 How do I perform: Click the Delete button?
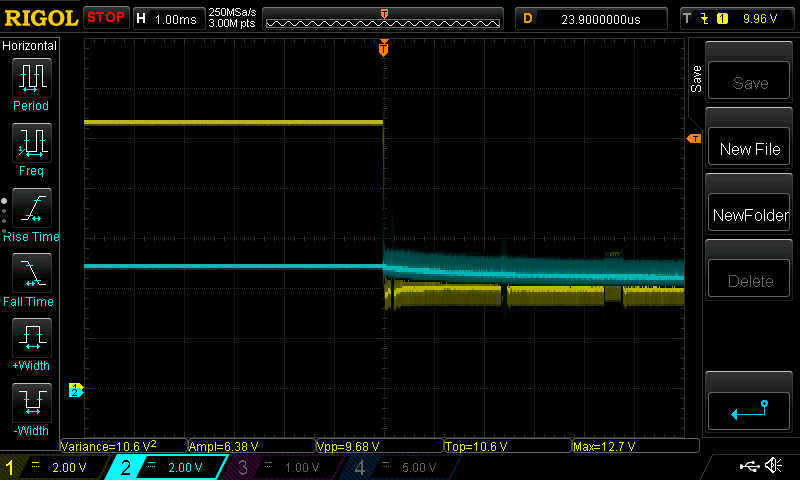[x=749, y=279]
